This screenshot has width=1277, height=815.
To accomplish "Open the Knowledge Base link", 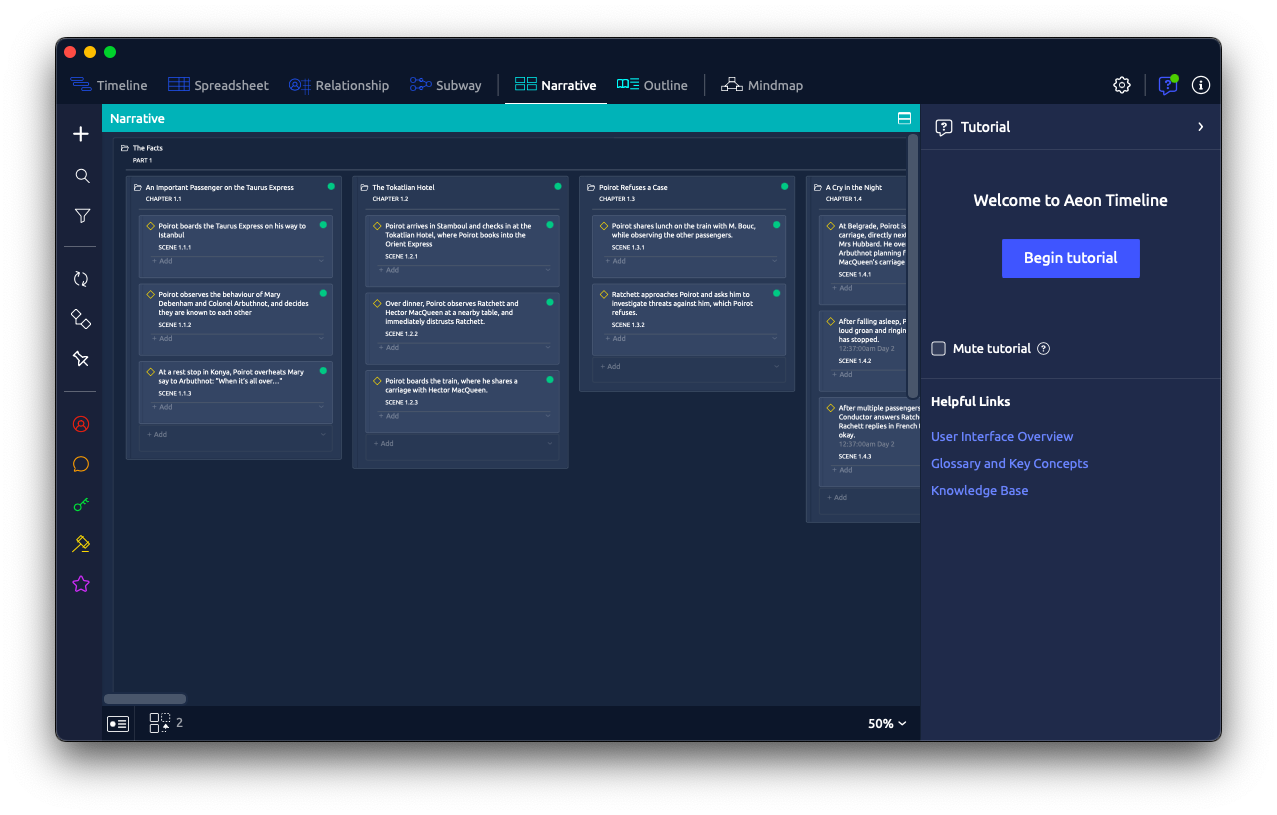I will 979,491.
